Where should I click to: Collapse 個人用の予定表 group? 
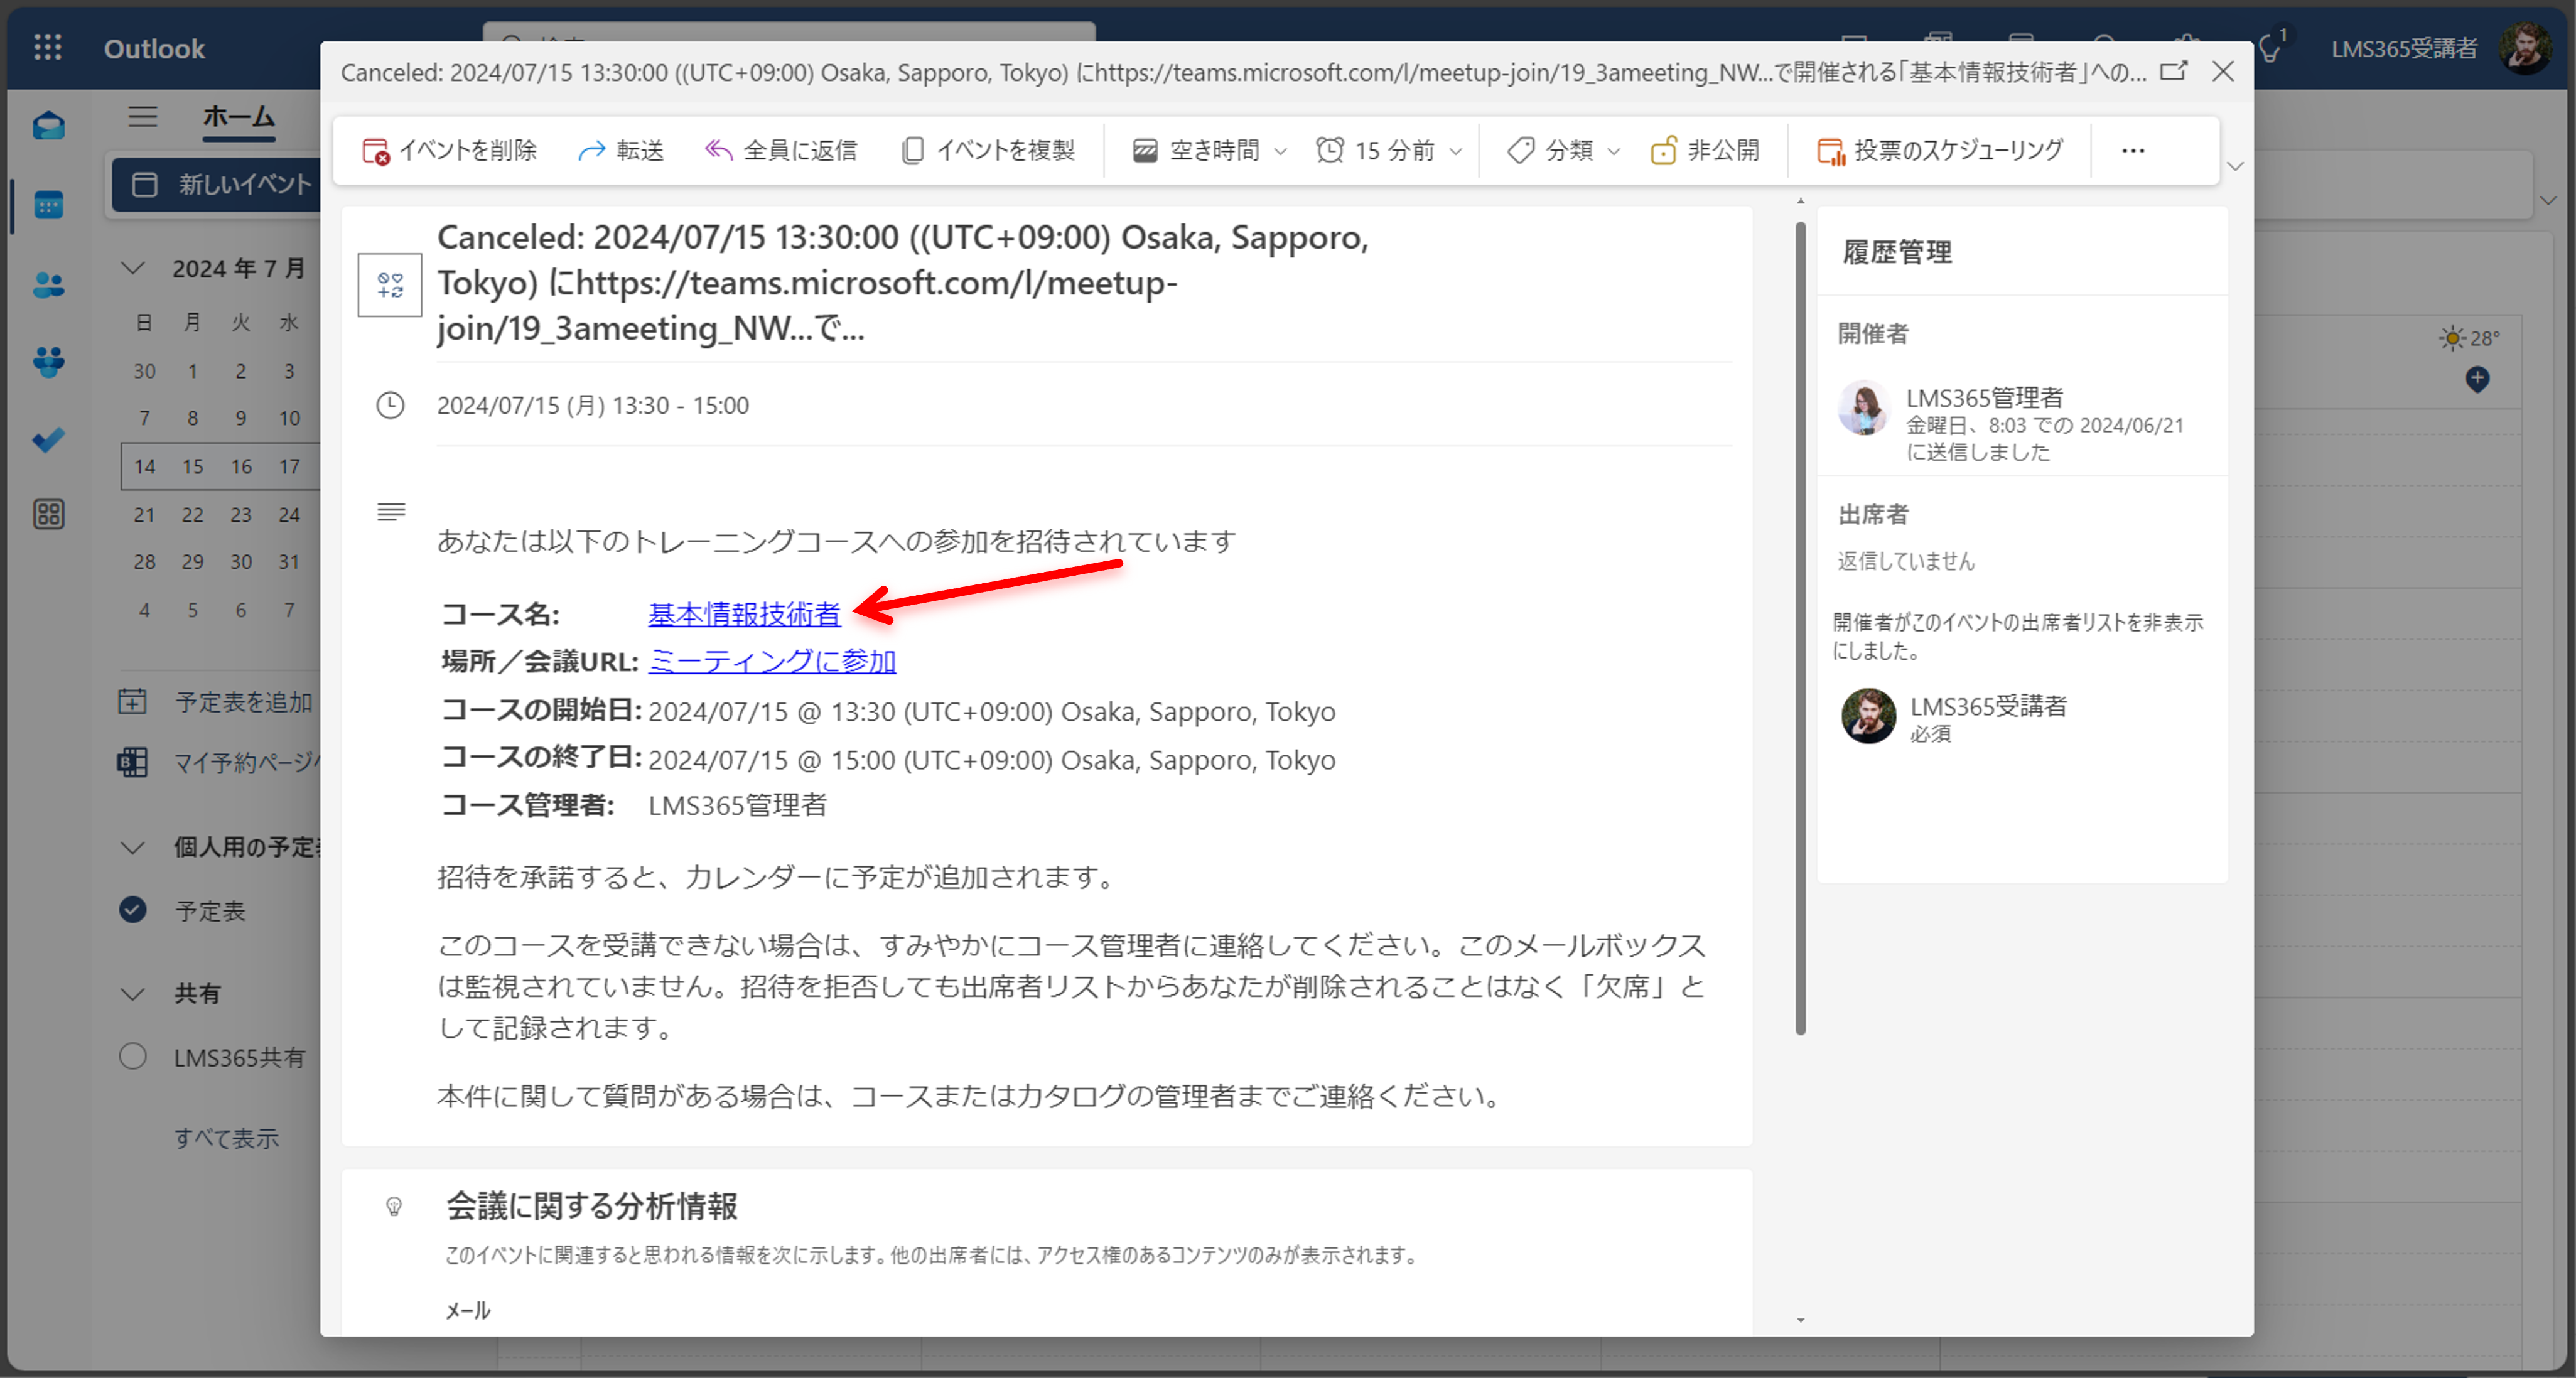coord(133,847)
